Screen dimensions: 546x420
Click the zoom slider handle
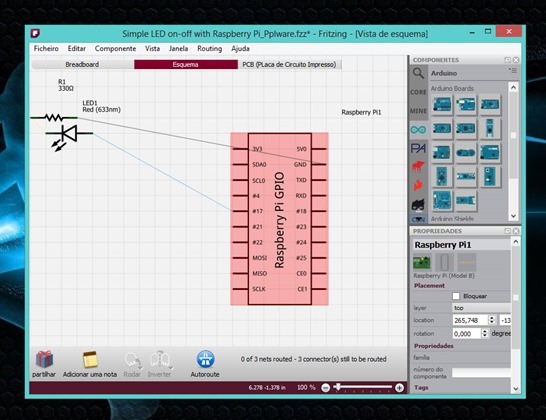coord(337,387)
